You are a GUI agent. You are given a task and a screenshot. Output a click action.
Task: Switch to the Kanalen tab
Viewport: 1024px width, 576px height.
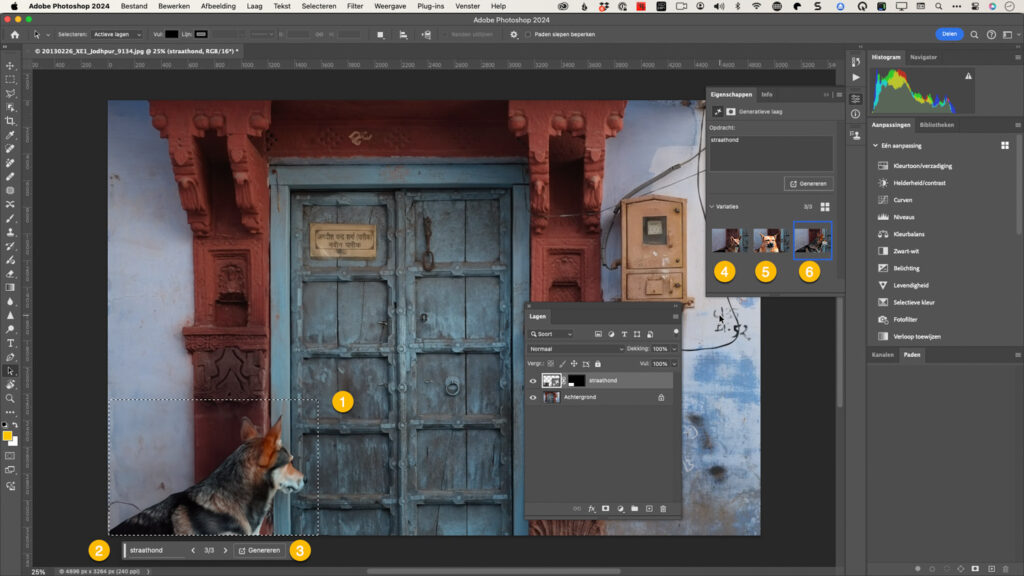point(882,355)
